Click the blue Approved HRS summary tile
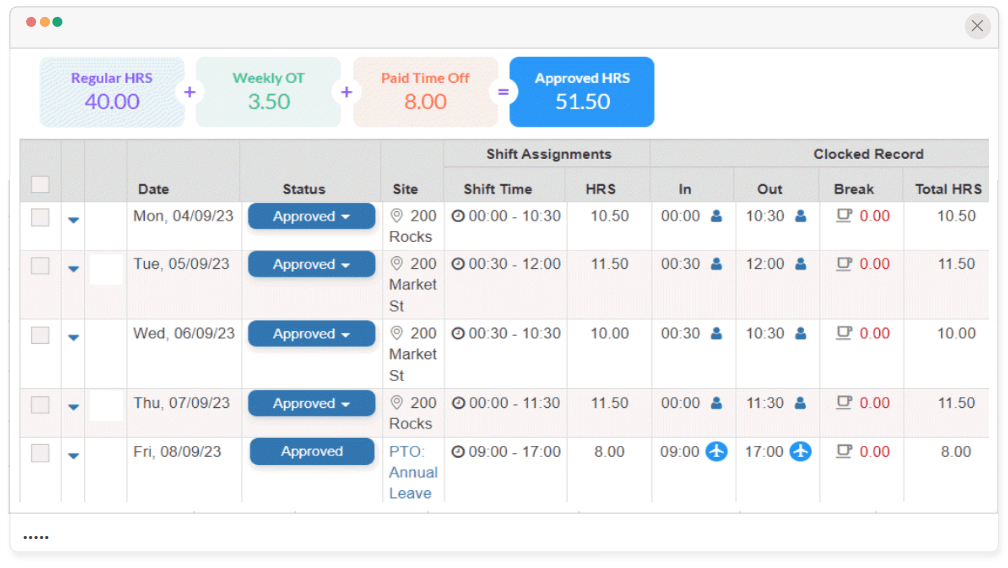 [582, 92]
